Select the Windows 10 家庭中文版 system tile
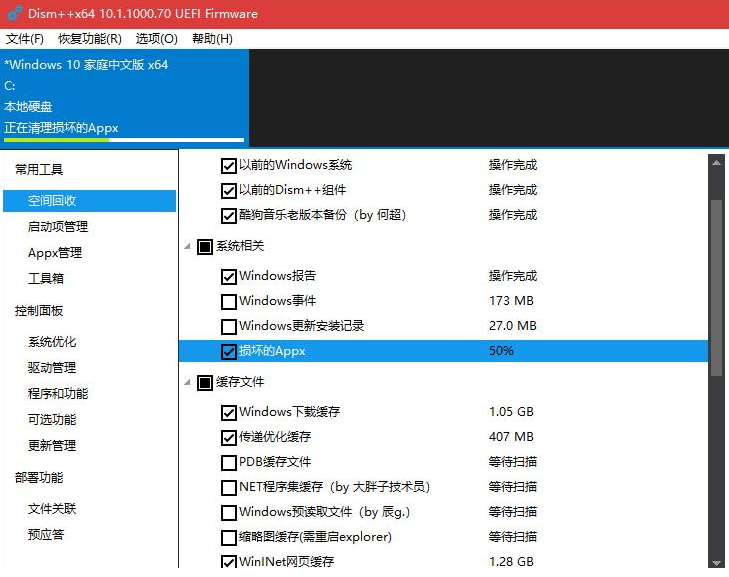The height and width of the screenshot is (577, 729). tap(124, 97)
